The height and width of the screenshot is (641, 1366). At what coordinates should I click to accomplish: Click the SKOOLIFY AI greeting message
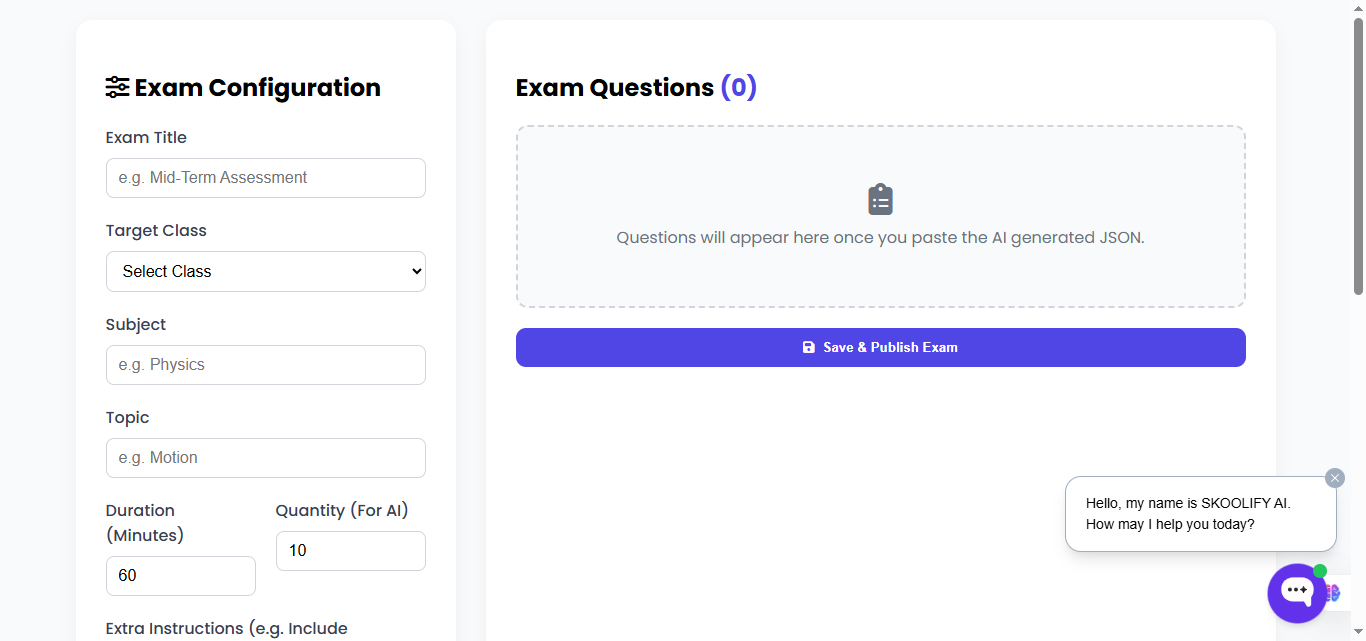pos(1188,514)
